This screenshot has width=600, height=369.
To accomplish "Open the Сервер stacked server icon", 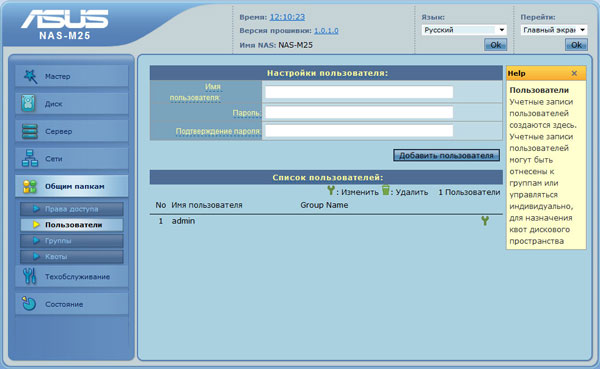I will (x=29, y=131).
